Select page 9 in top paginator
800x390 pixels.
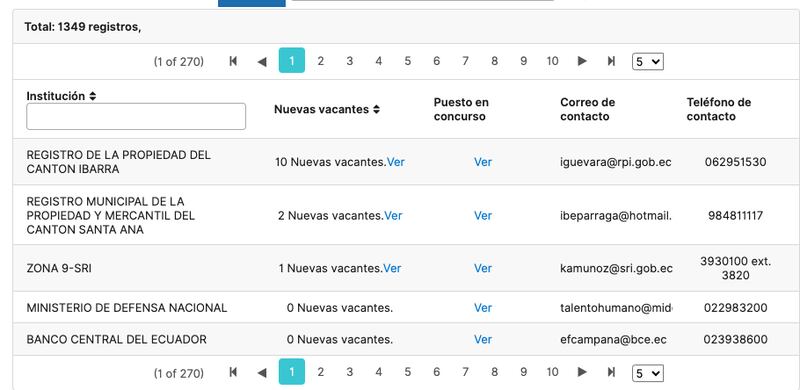pos(523,61)
